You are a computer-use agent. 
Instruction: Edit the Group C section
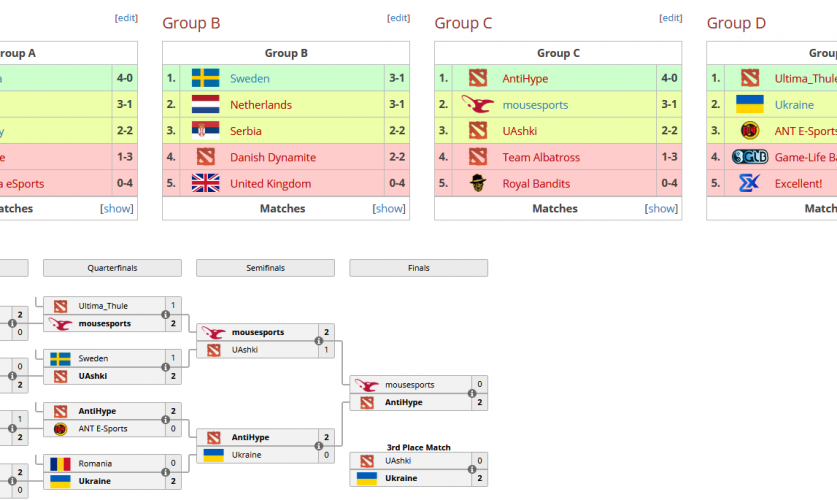(670, 18)
